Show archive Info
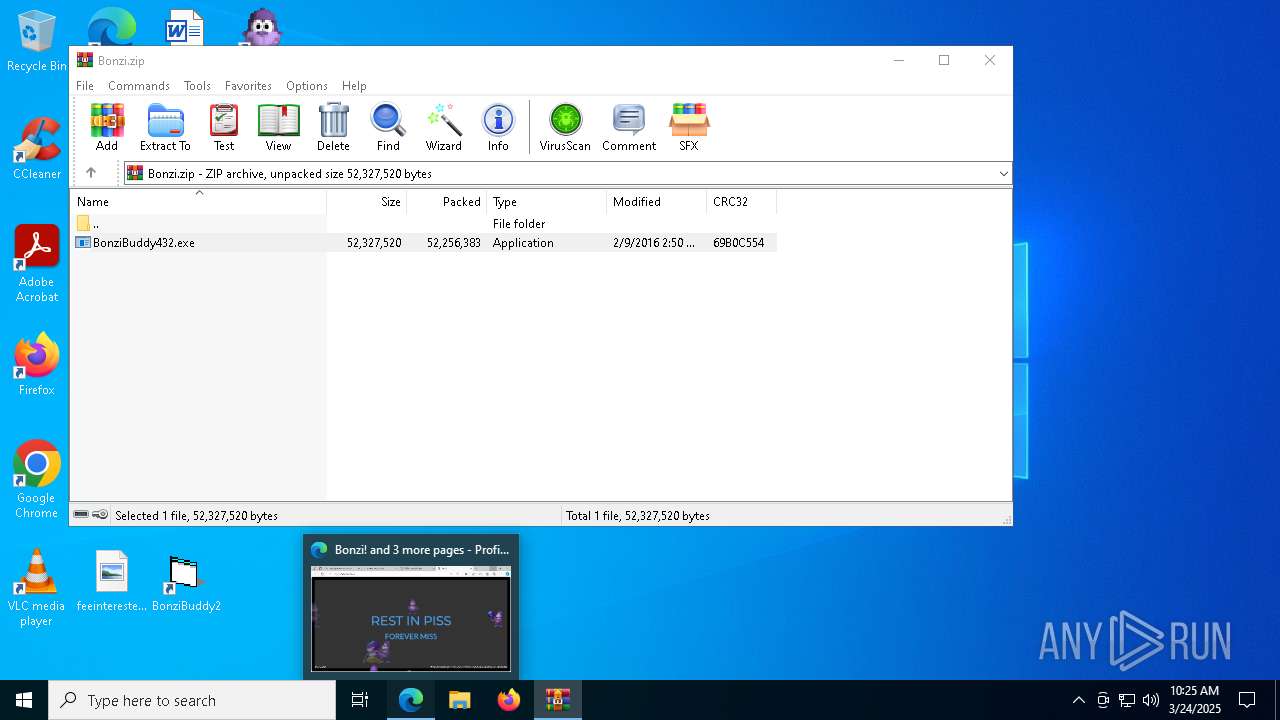1280x720 pixels. click(498, 127)
